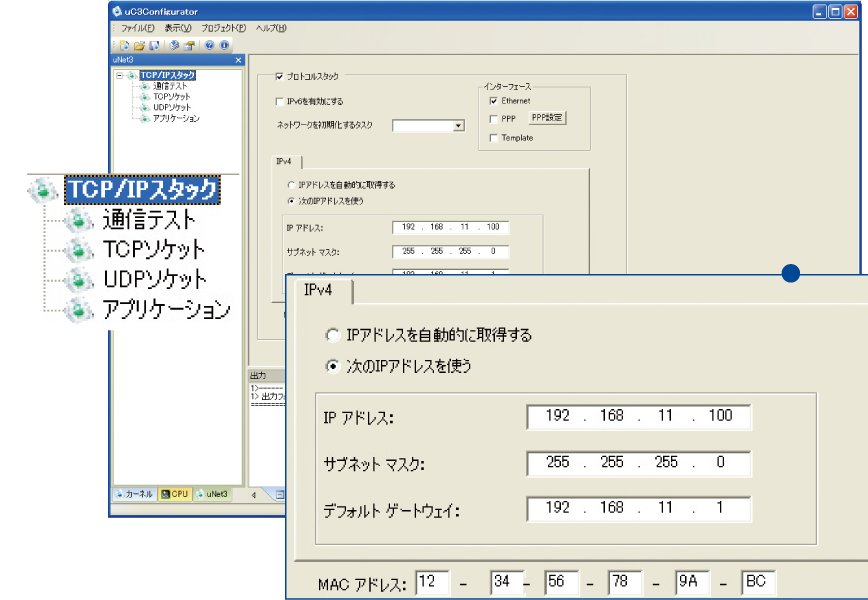
Task: Select small TCPソケット row in uNet3 panel
Action: tap(172, 96)
